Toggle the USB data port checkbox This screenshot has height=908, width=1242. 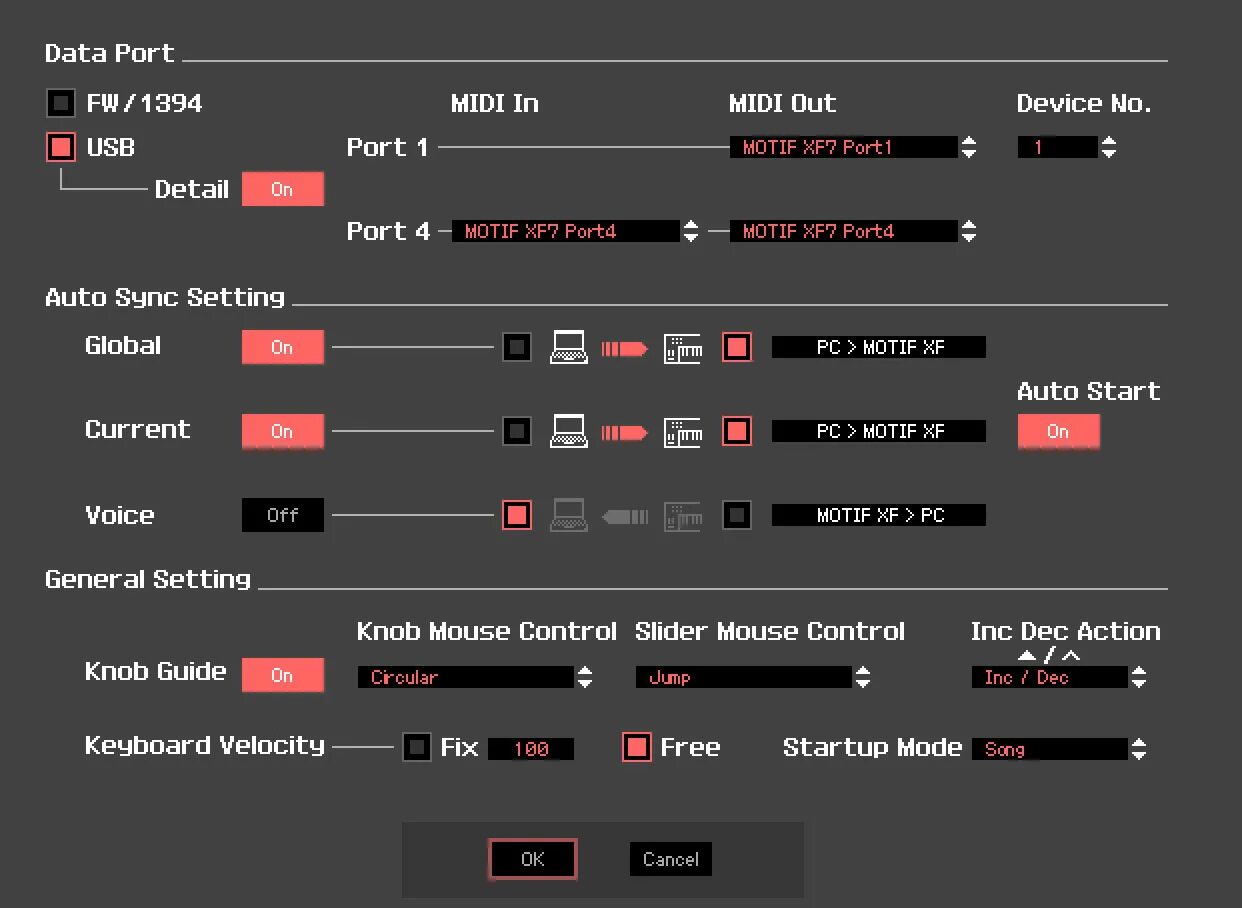tap(61, 147)
